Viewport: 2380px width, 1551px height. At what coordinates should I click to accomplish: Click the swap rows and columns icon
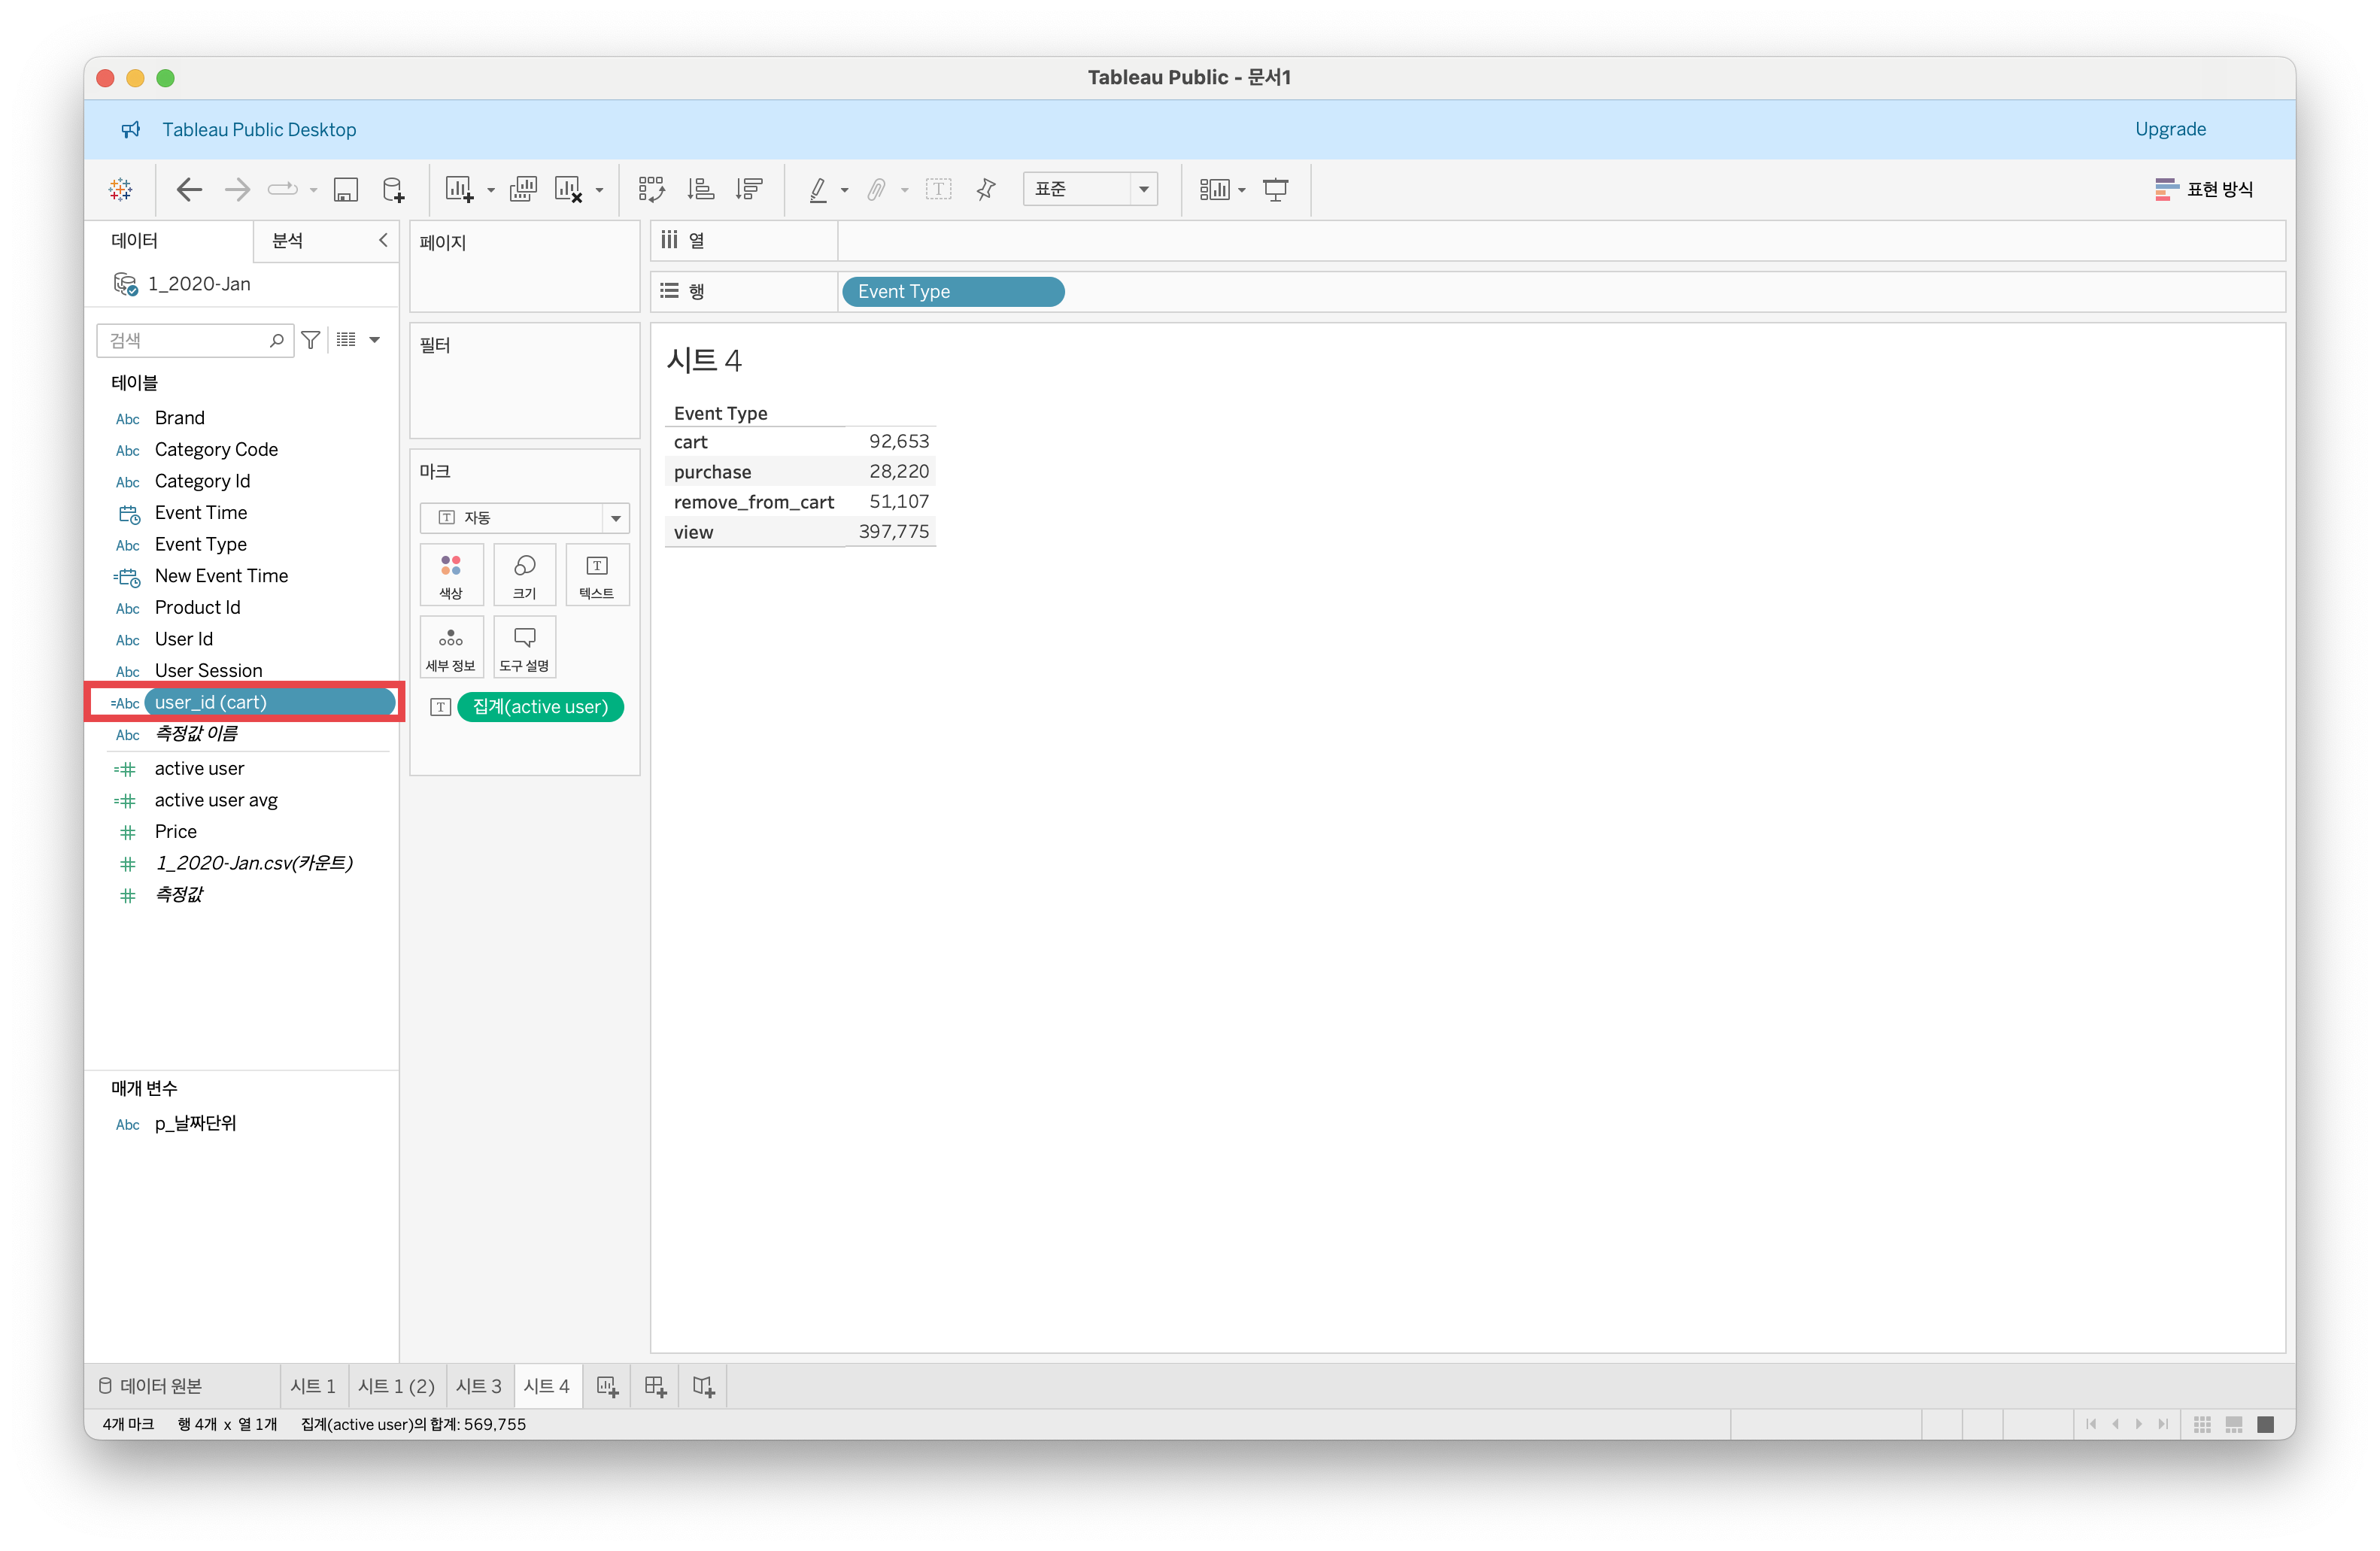pyautogui.click(x=652, y=189)
